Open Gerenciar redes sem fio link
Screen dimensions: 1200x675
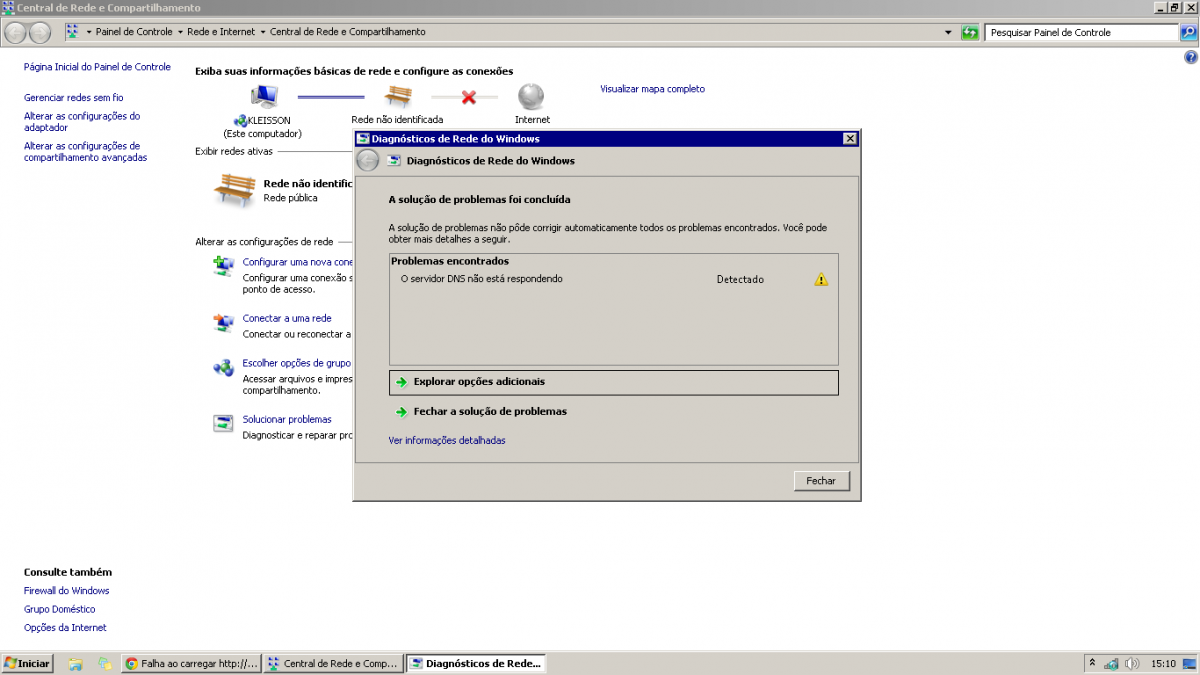coord(74,98)
